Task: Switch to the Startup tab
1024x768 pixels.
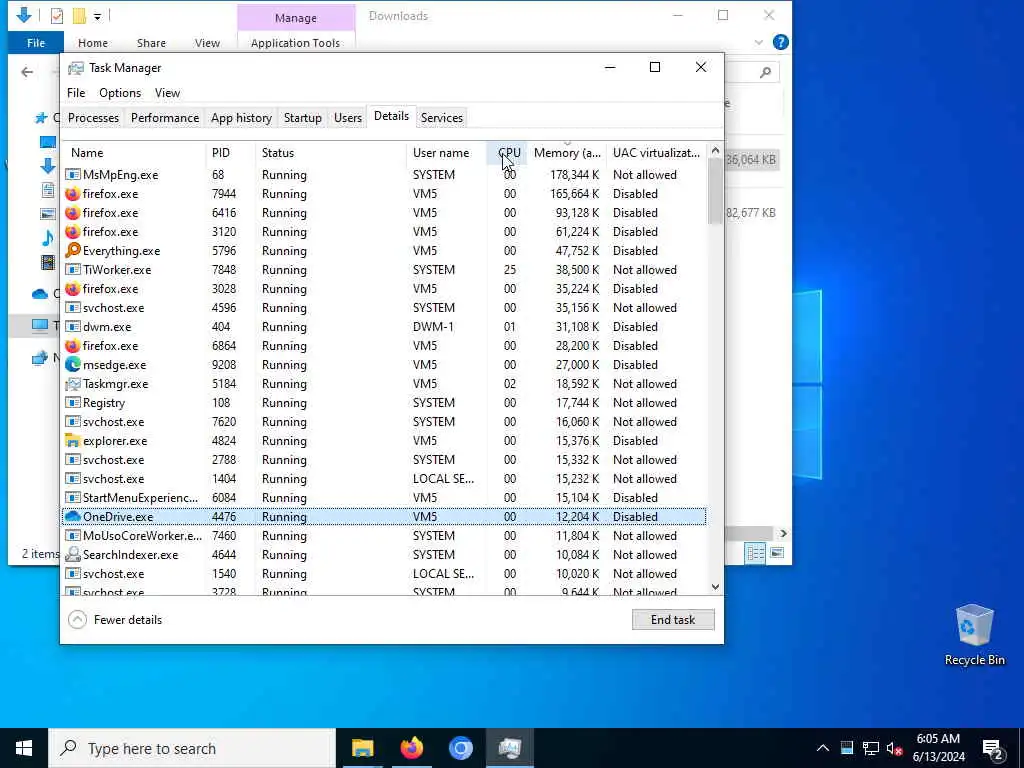Action: click(x=302, y=118)
